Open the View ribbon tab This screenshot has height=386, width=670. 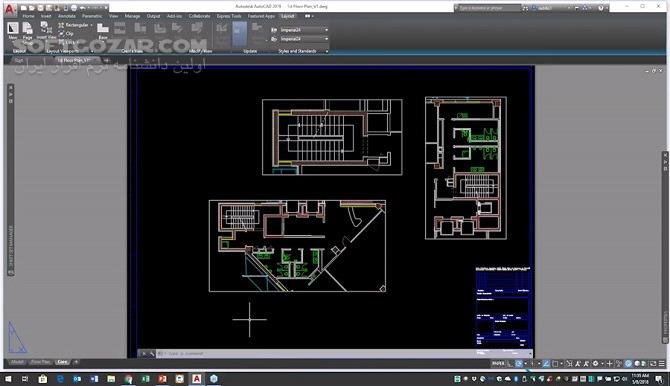tap(114, 16)
